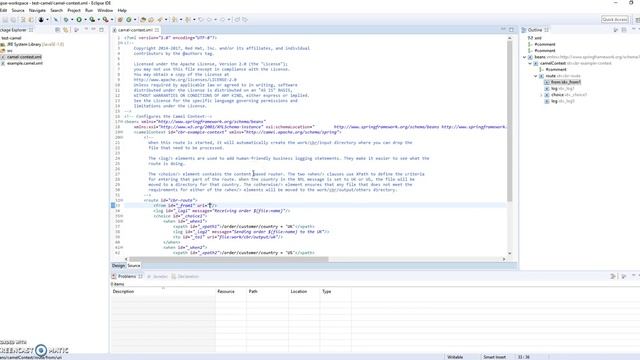The image size is (640, 360).
Task: Open the Navigate menu
Action: tap(37, 10)
